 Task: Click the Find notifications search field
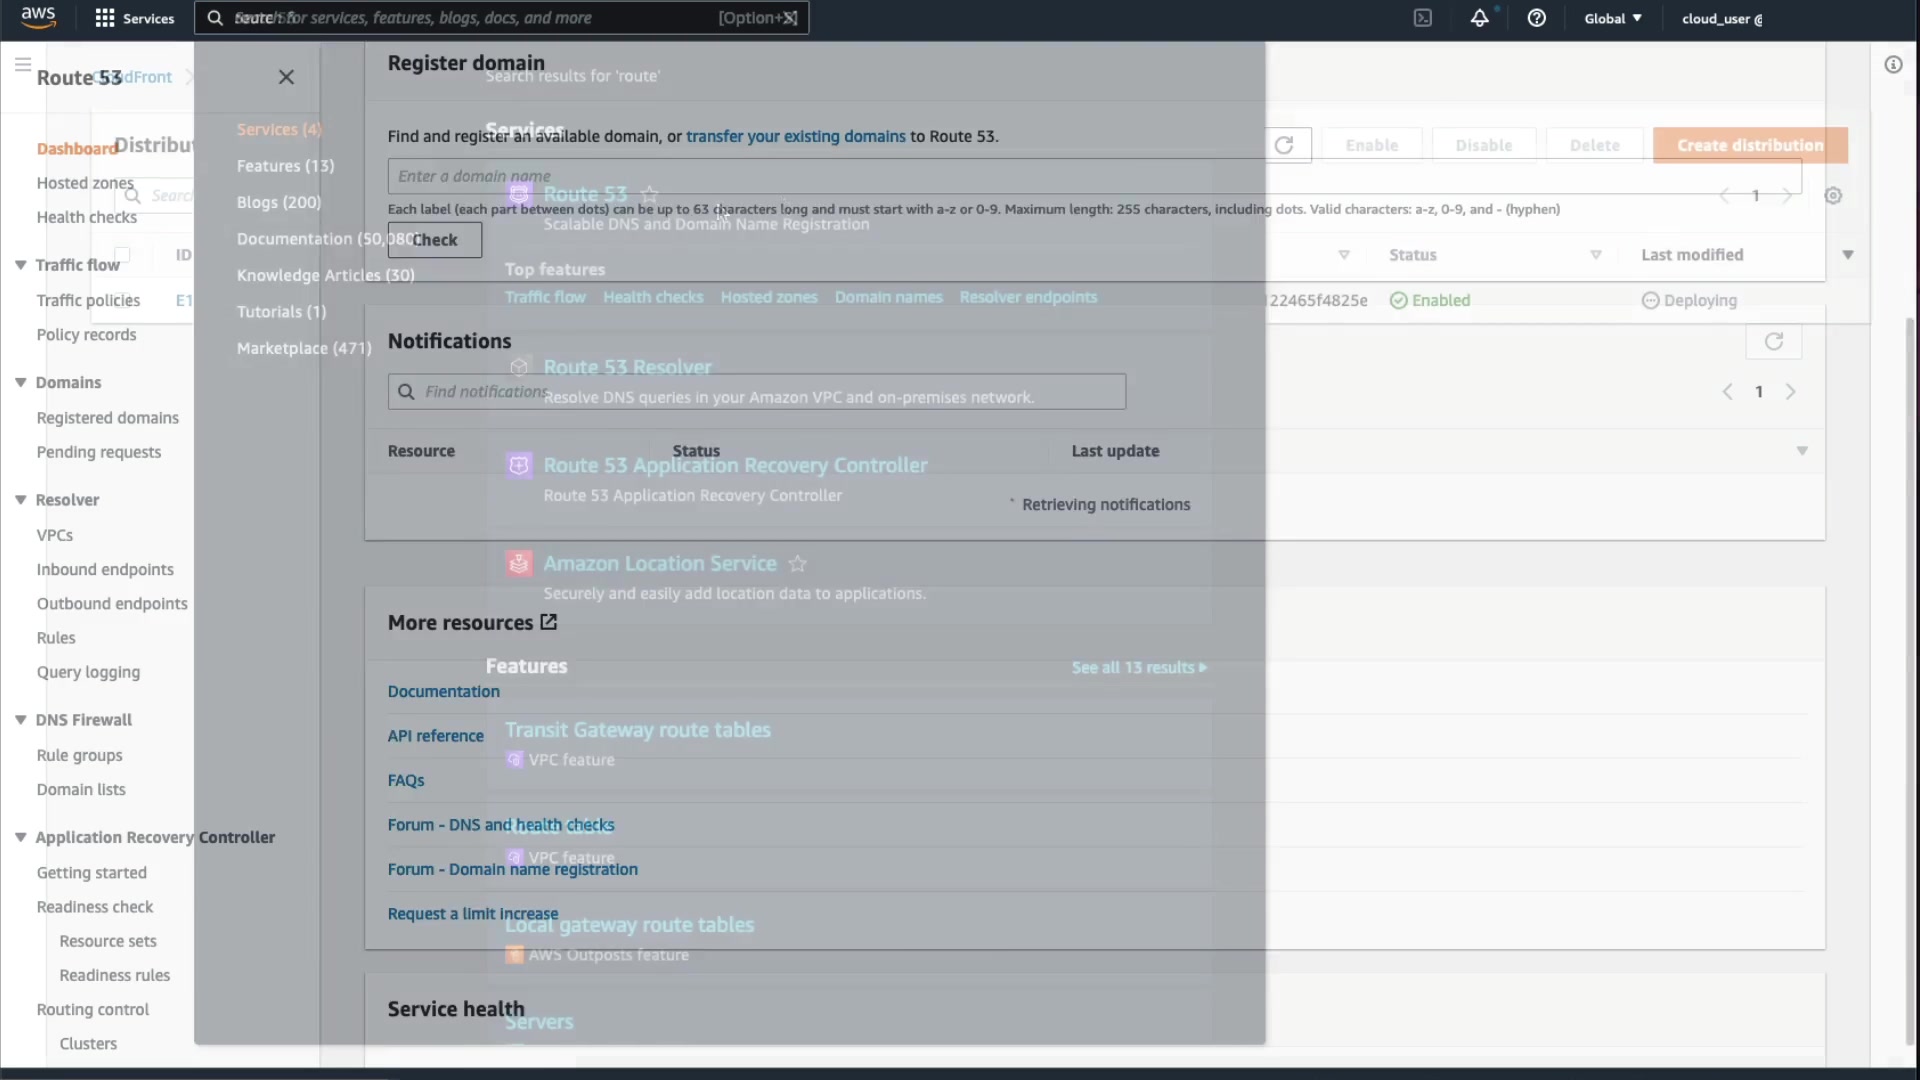coord(756,392)
